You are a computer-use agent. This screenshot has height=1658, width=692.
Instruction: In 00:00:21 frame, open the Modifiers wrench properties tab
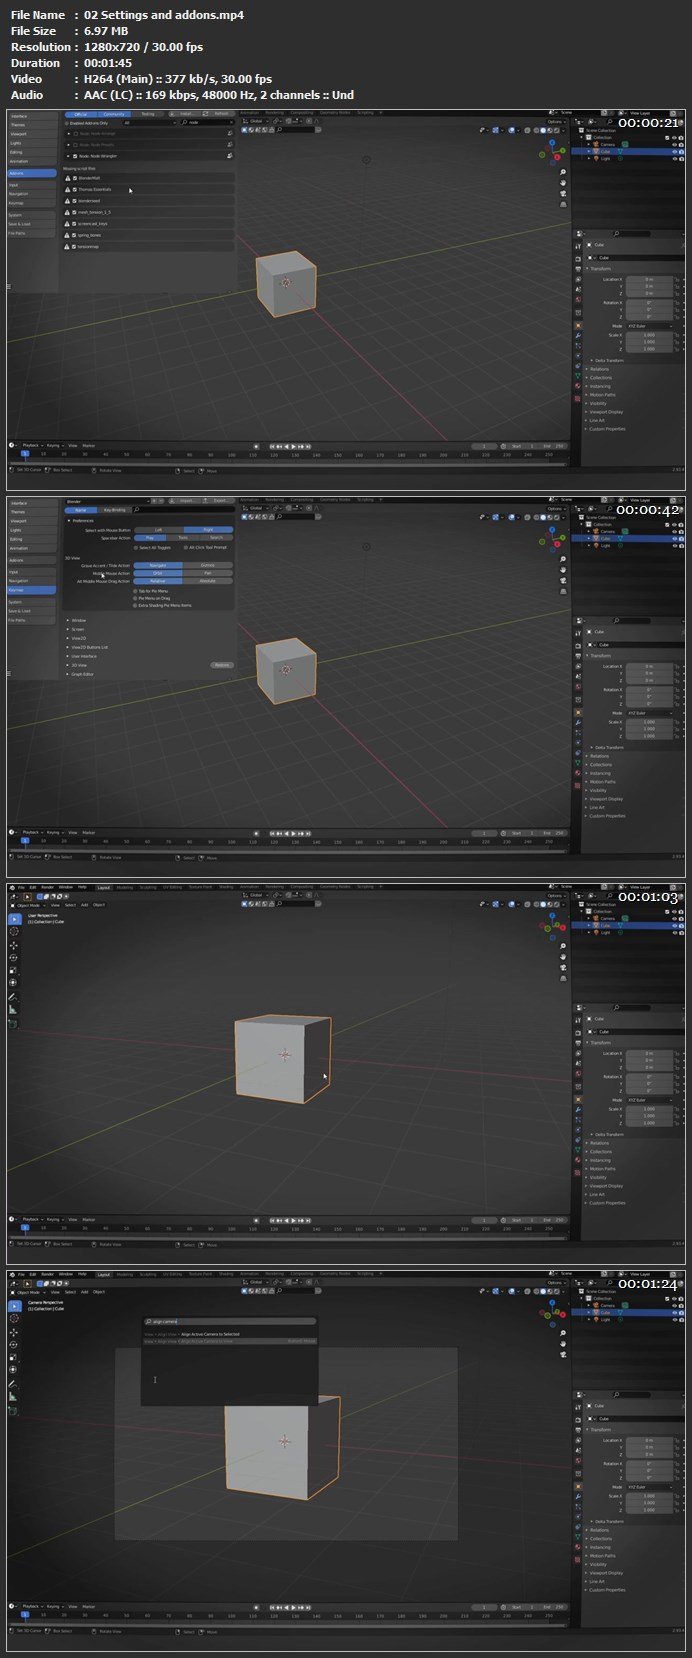click(x=578, y=335)
